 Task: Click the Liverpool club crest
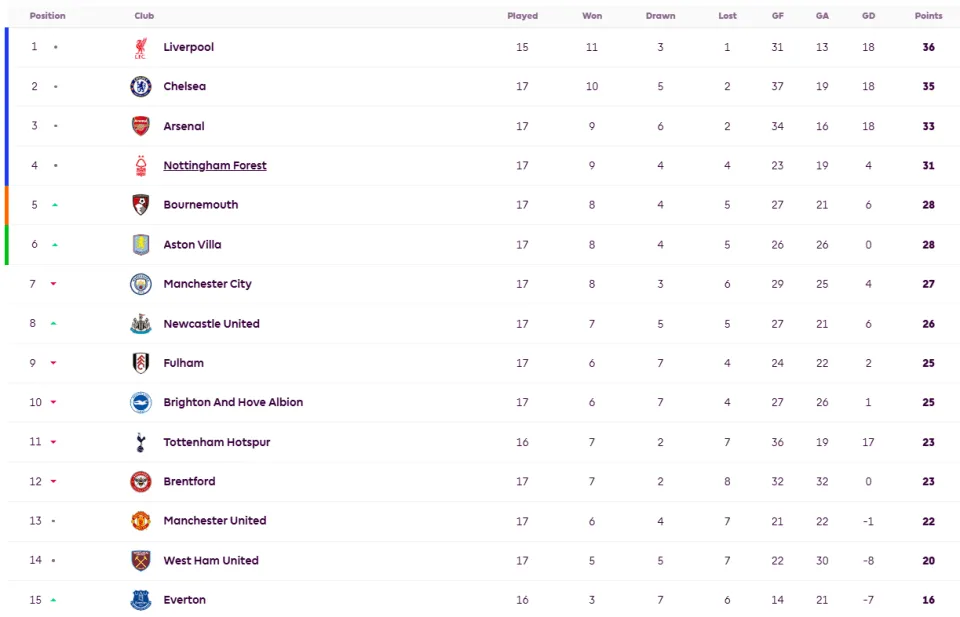(x=141, y=48)
